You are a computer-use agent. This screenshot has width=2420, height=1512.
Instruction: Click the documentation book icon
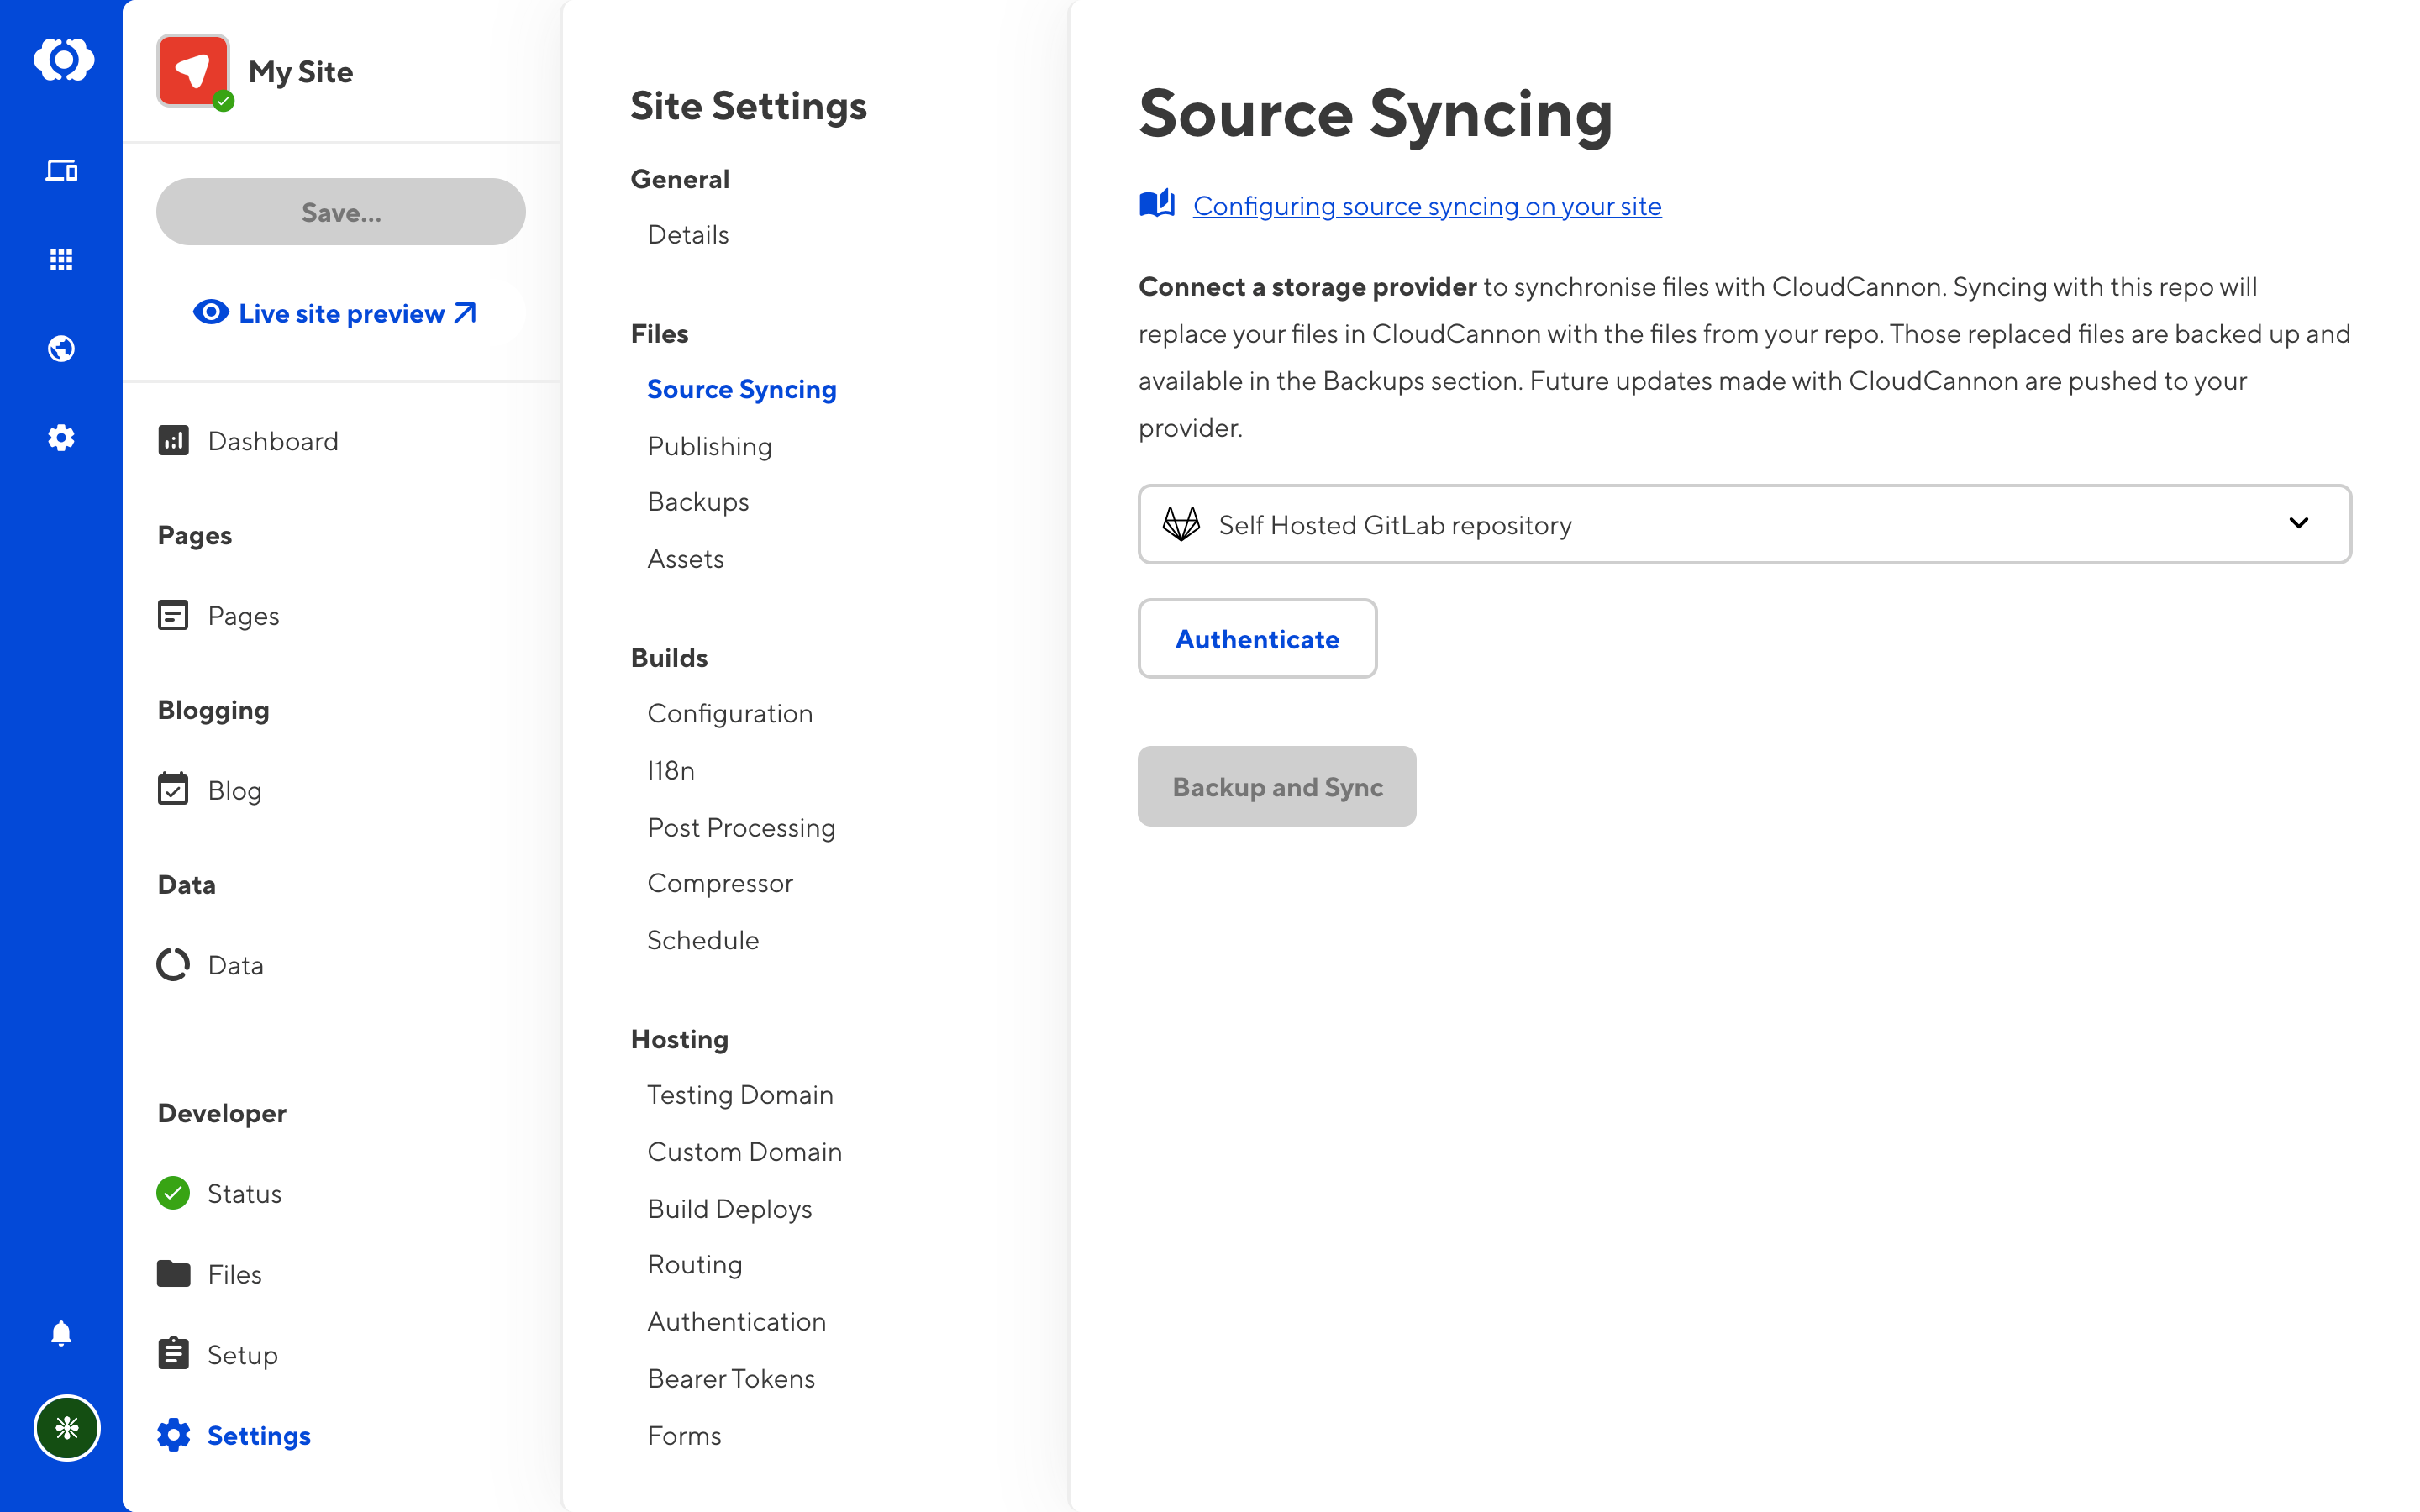pyautogui.click(x=1157, y=205)
